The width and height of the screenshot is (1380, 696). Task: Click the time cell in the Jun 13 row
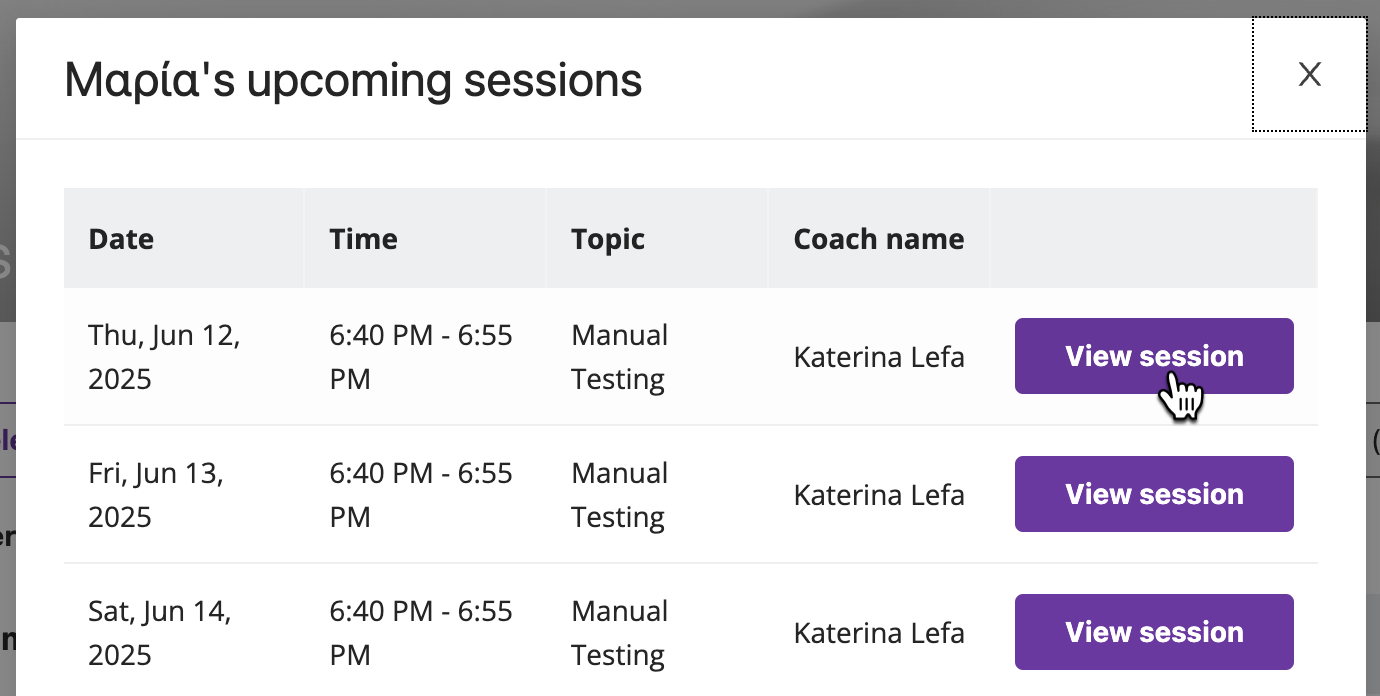[x=421, y=495]
